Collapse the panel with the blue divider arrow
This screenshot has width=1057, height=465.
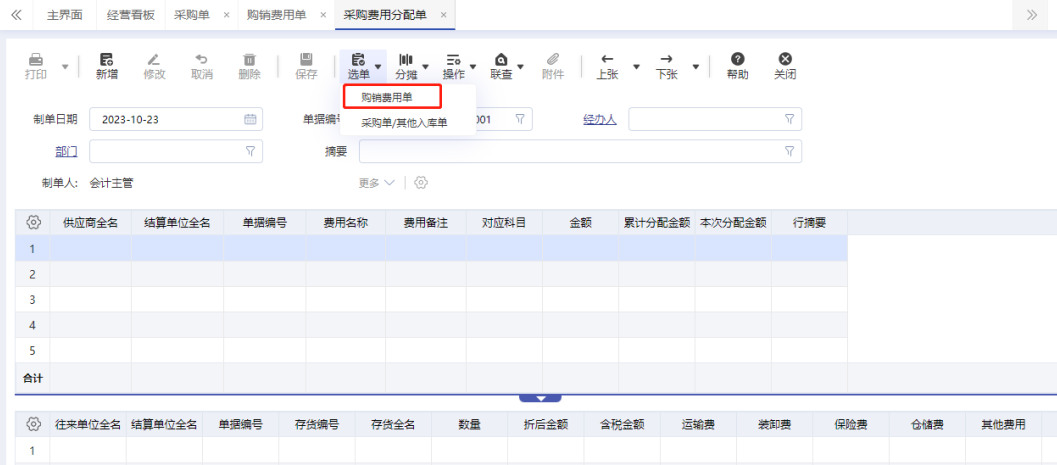[x=540, y=397]
